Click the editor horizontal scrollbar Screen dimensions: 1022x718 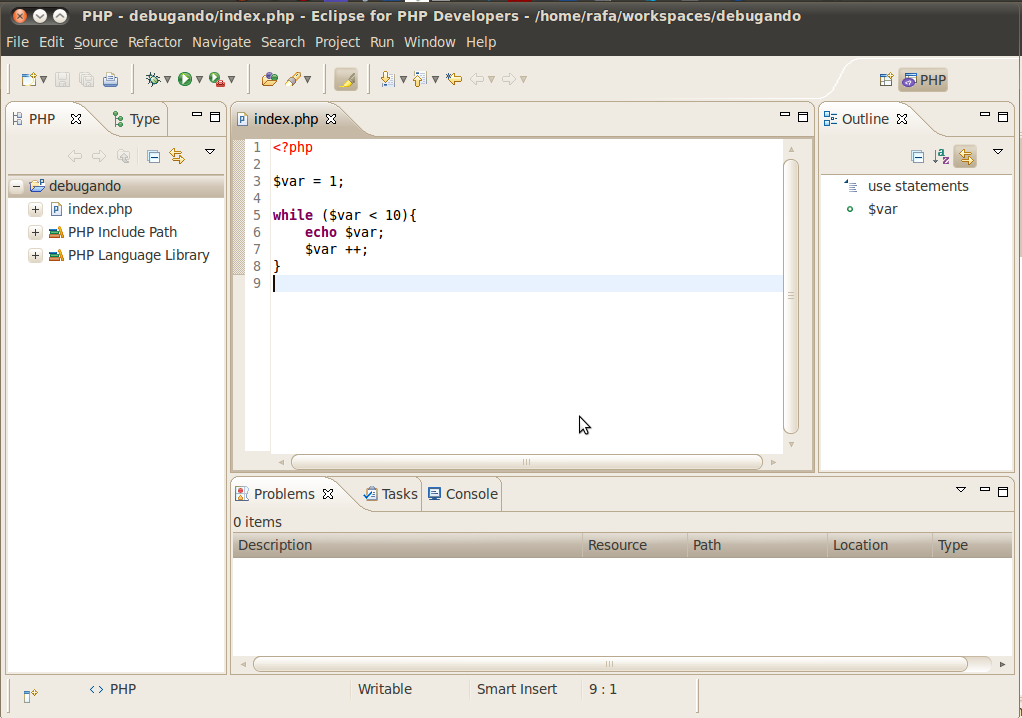point(527,462)
